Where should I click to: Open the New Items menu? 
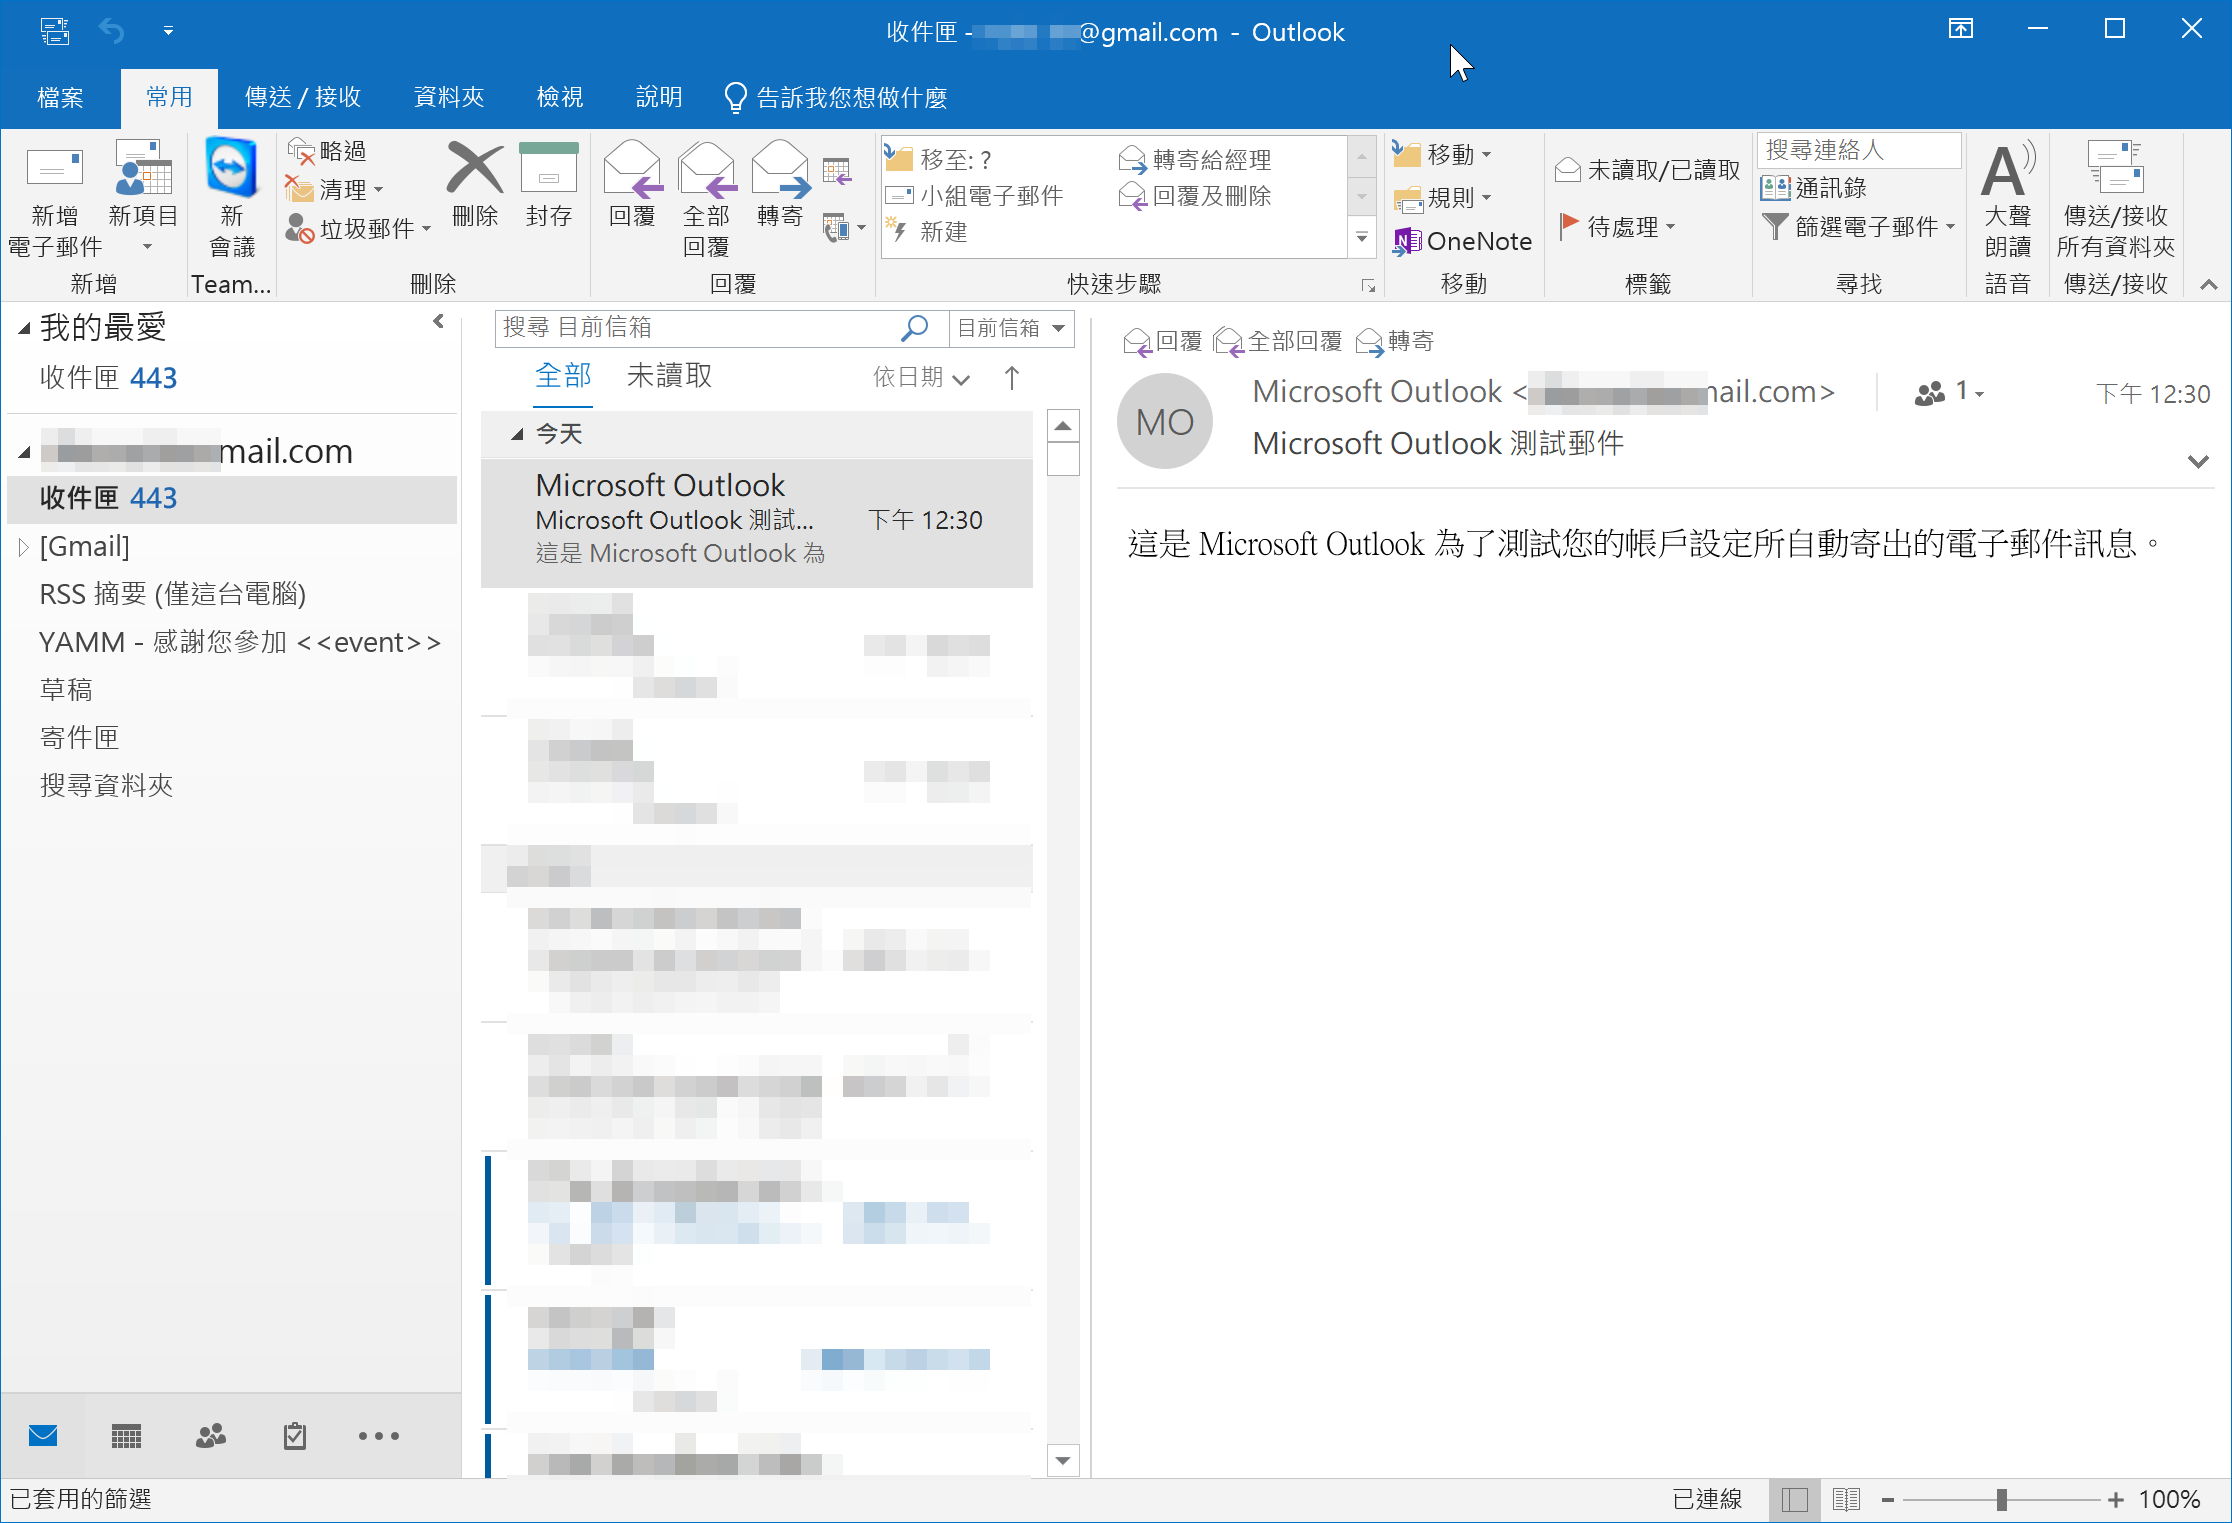pos(143,197)
